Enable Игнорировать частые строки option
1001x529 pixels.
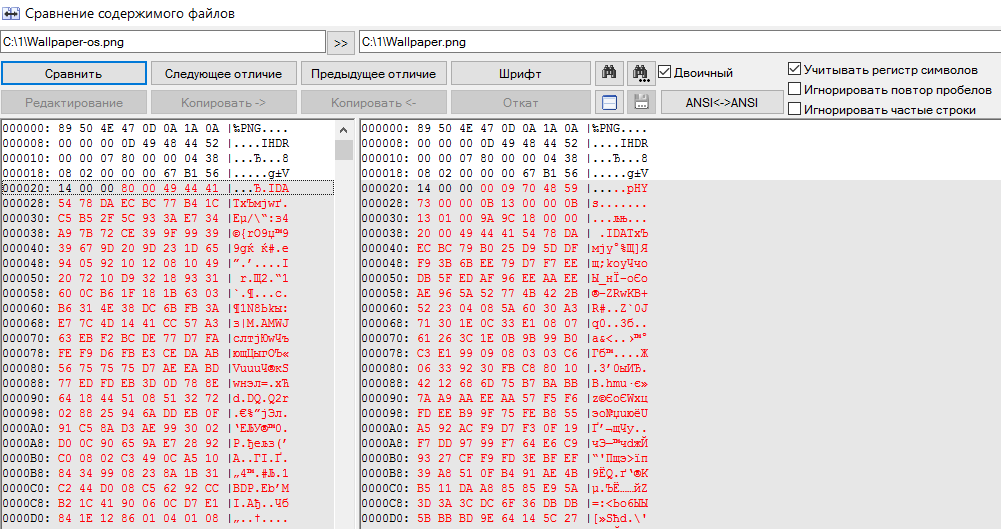point(795,109)
